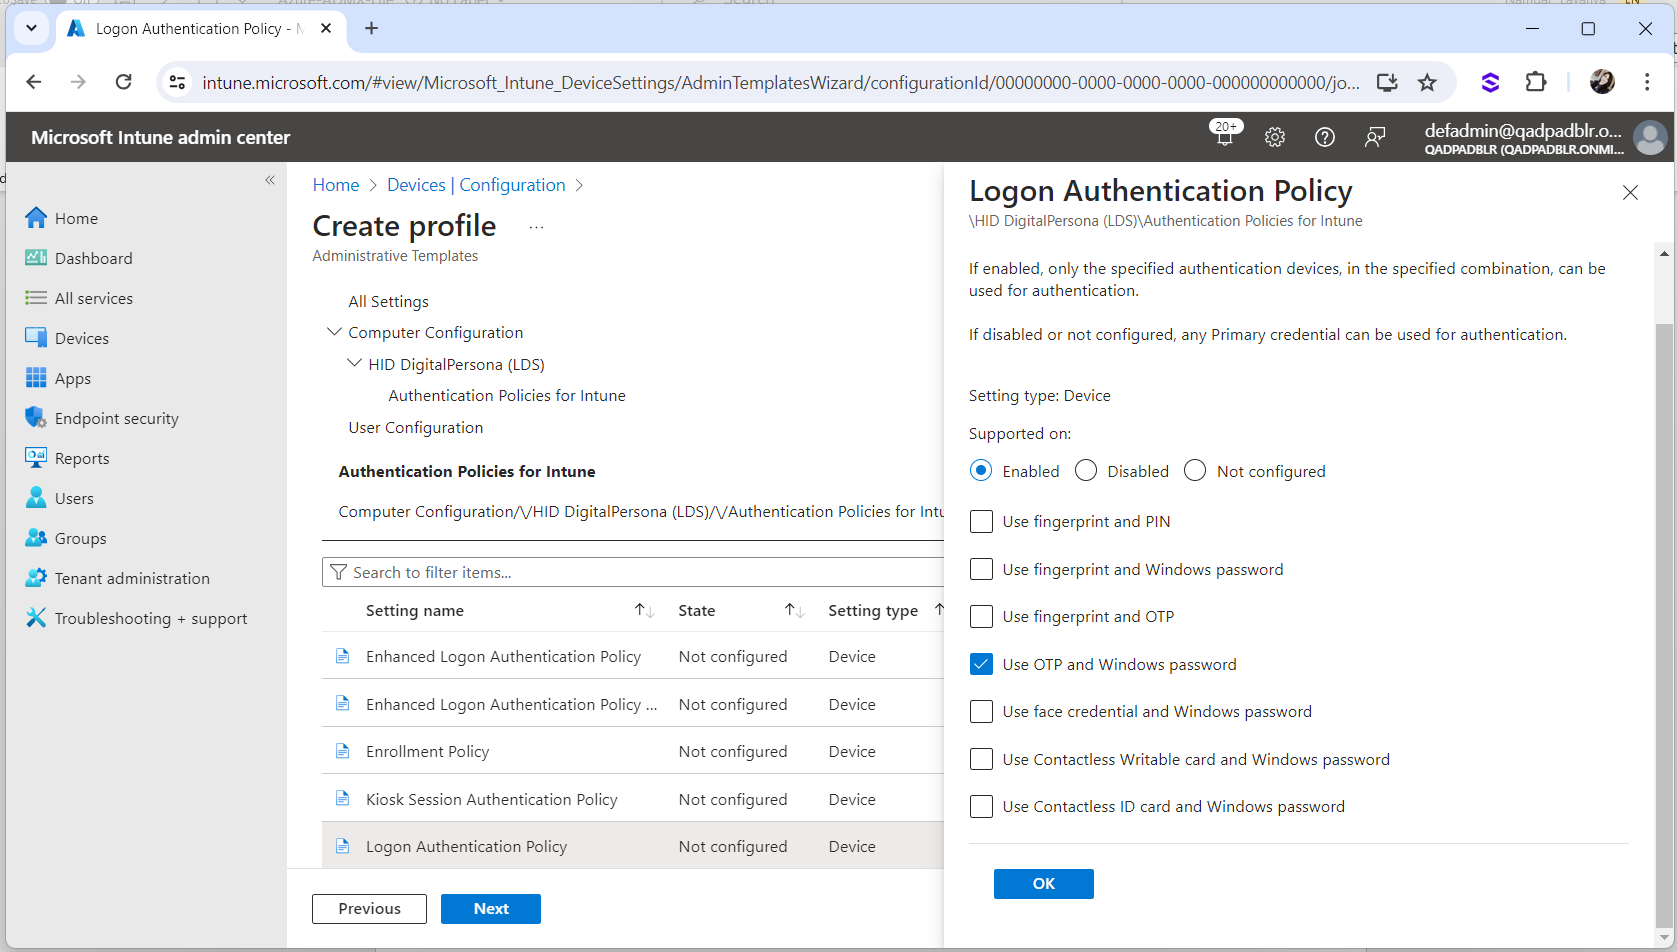
Task: Open All services in sidebar
Action: pos(93,298)
